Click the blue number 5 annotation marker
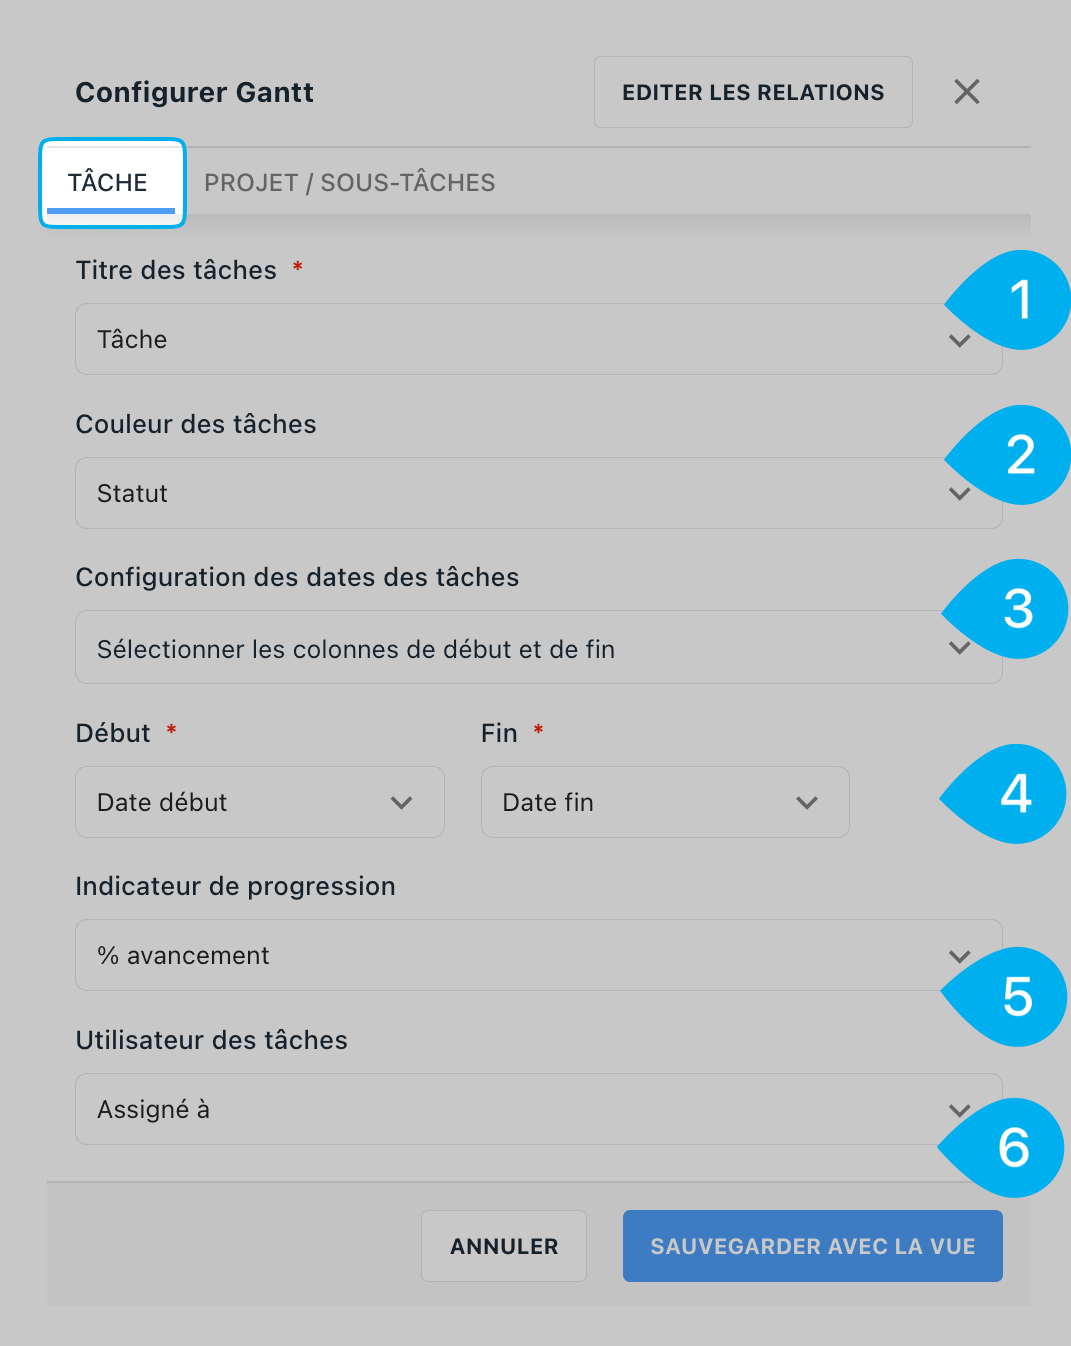 [1008, 997]
